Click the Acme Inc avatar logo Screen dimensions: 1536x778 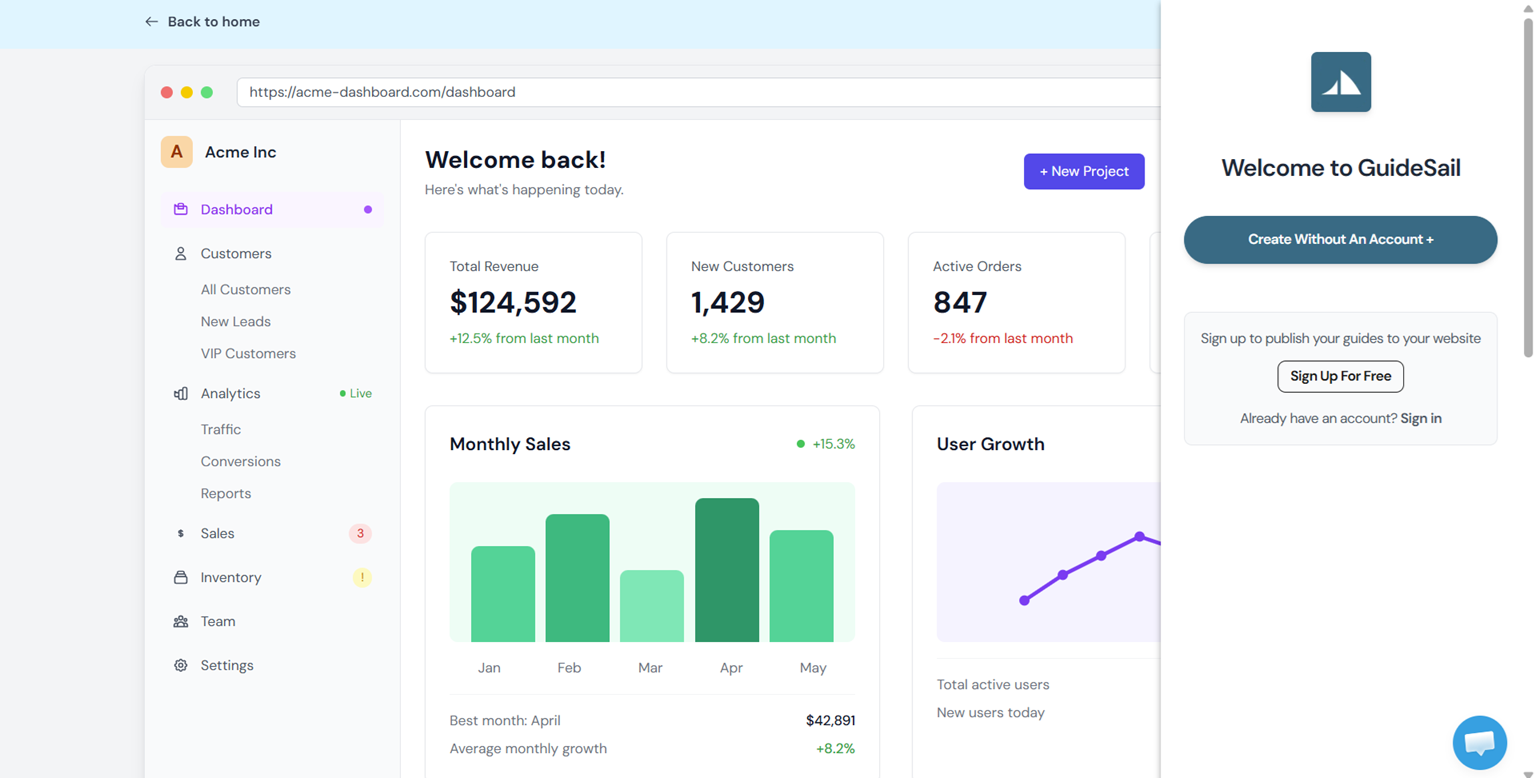[177, 152]
